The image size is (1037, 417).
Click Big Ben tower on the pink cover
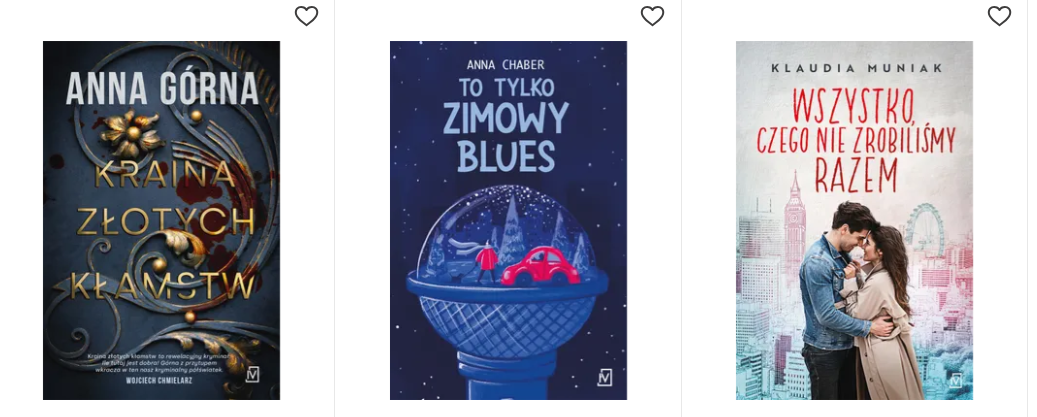(x=794, y=223)
